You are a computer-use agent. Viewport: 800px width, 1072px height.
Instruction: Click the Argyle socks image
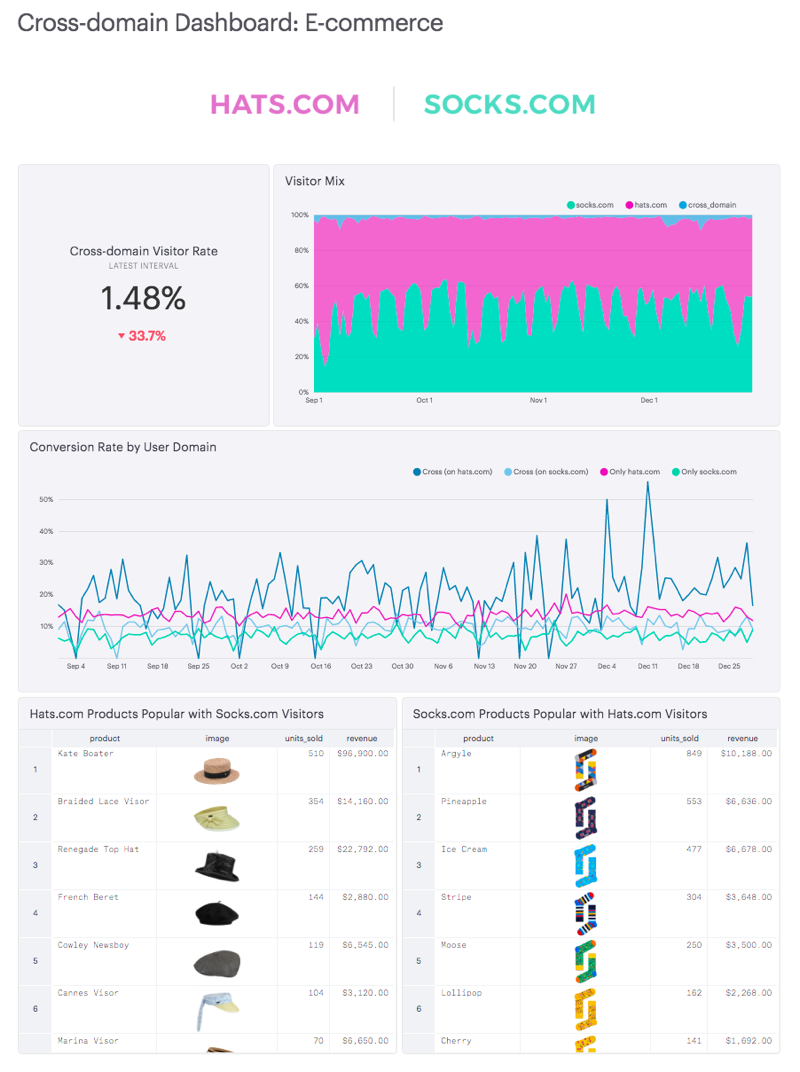pos(586,770)
